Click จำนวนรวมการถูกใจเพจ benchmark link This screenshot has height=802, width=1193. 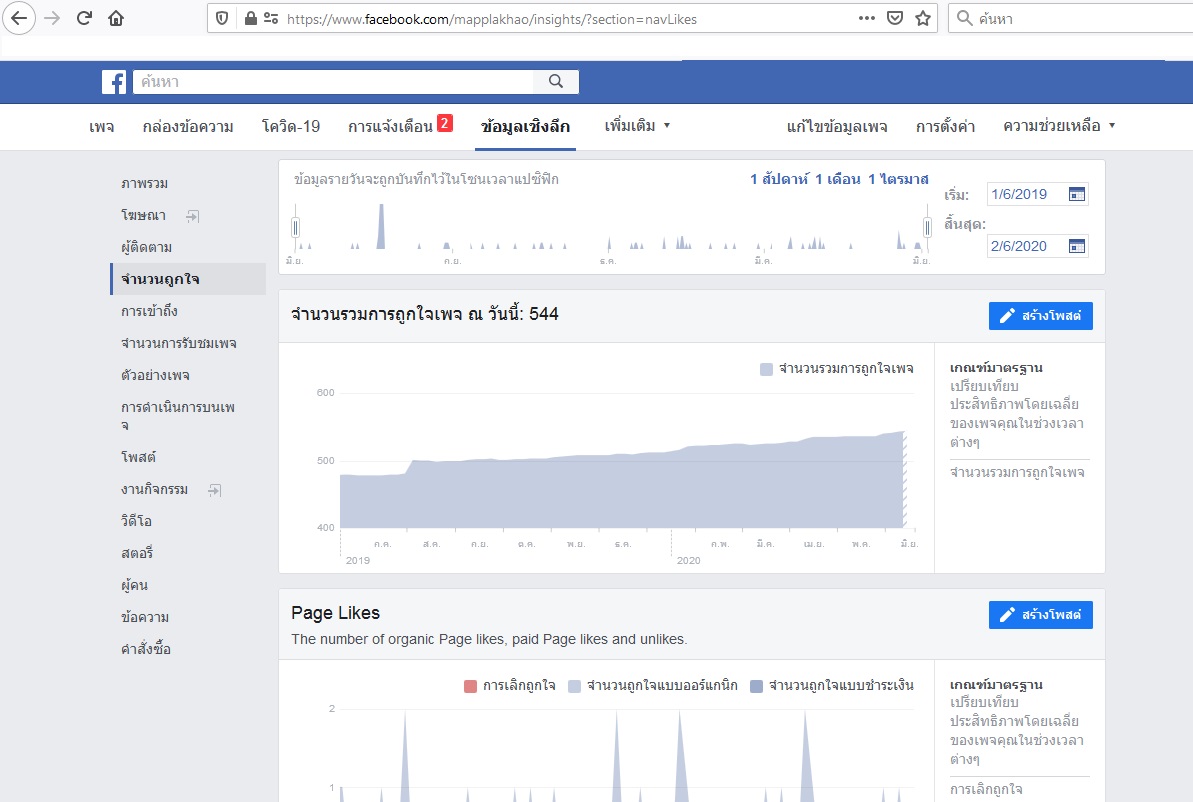pyautogui.click(x=1017, y=473)
